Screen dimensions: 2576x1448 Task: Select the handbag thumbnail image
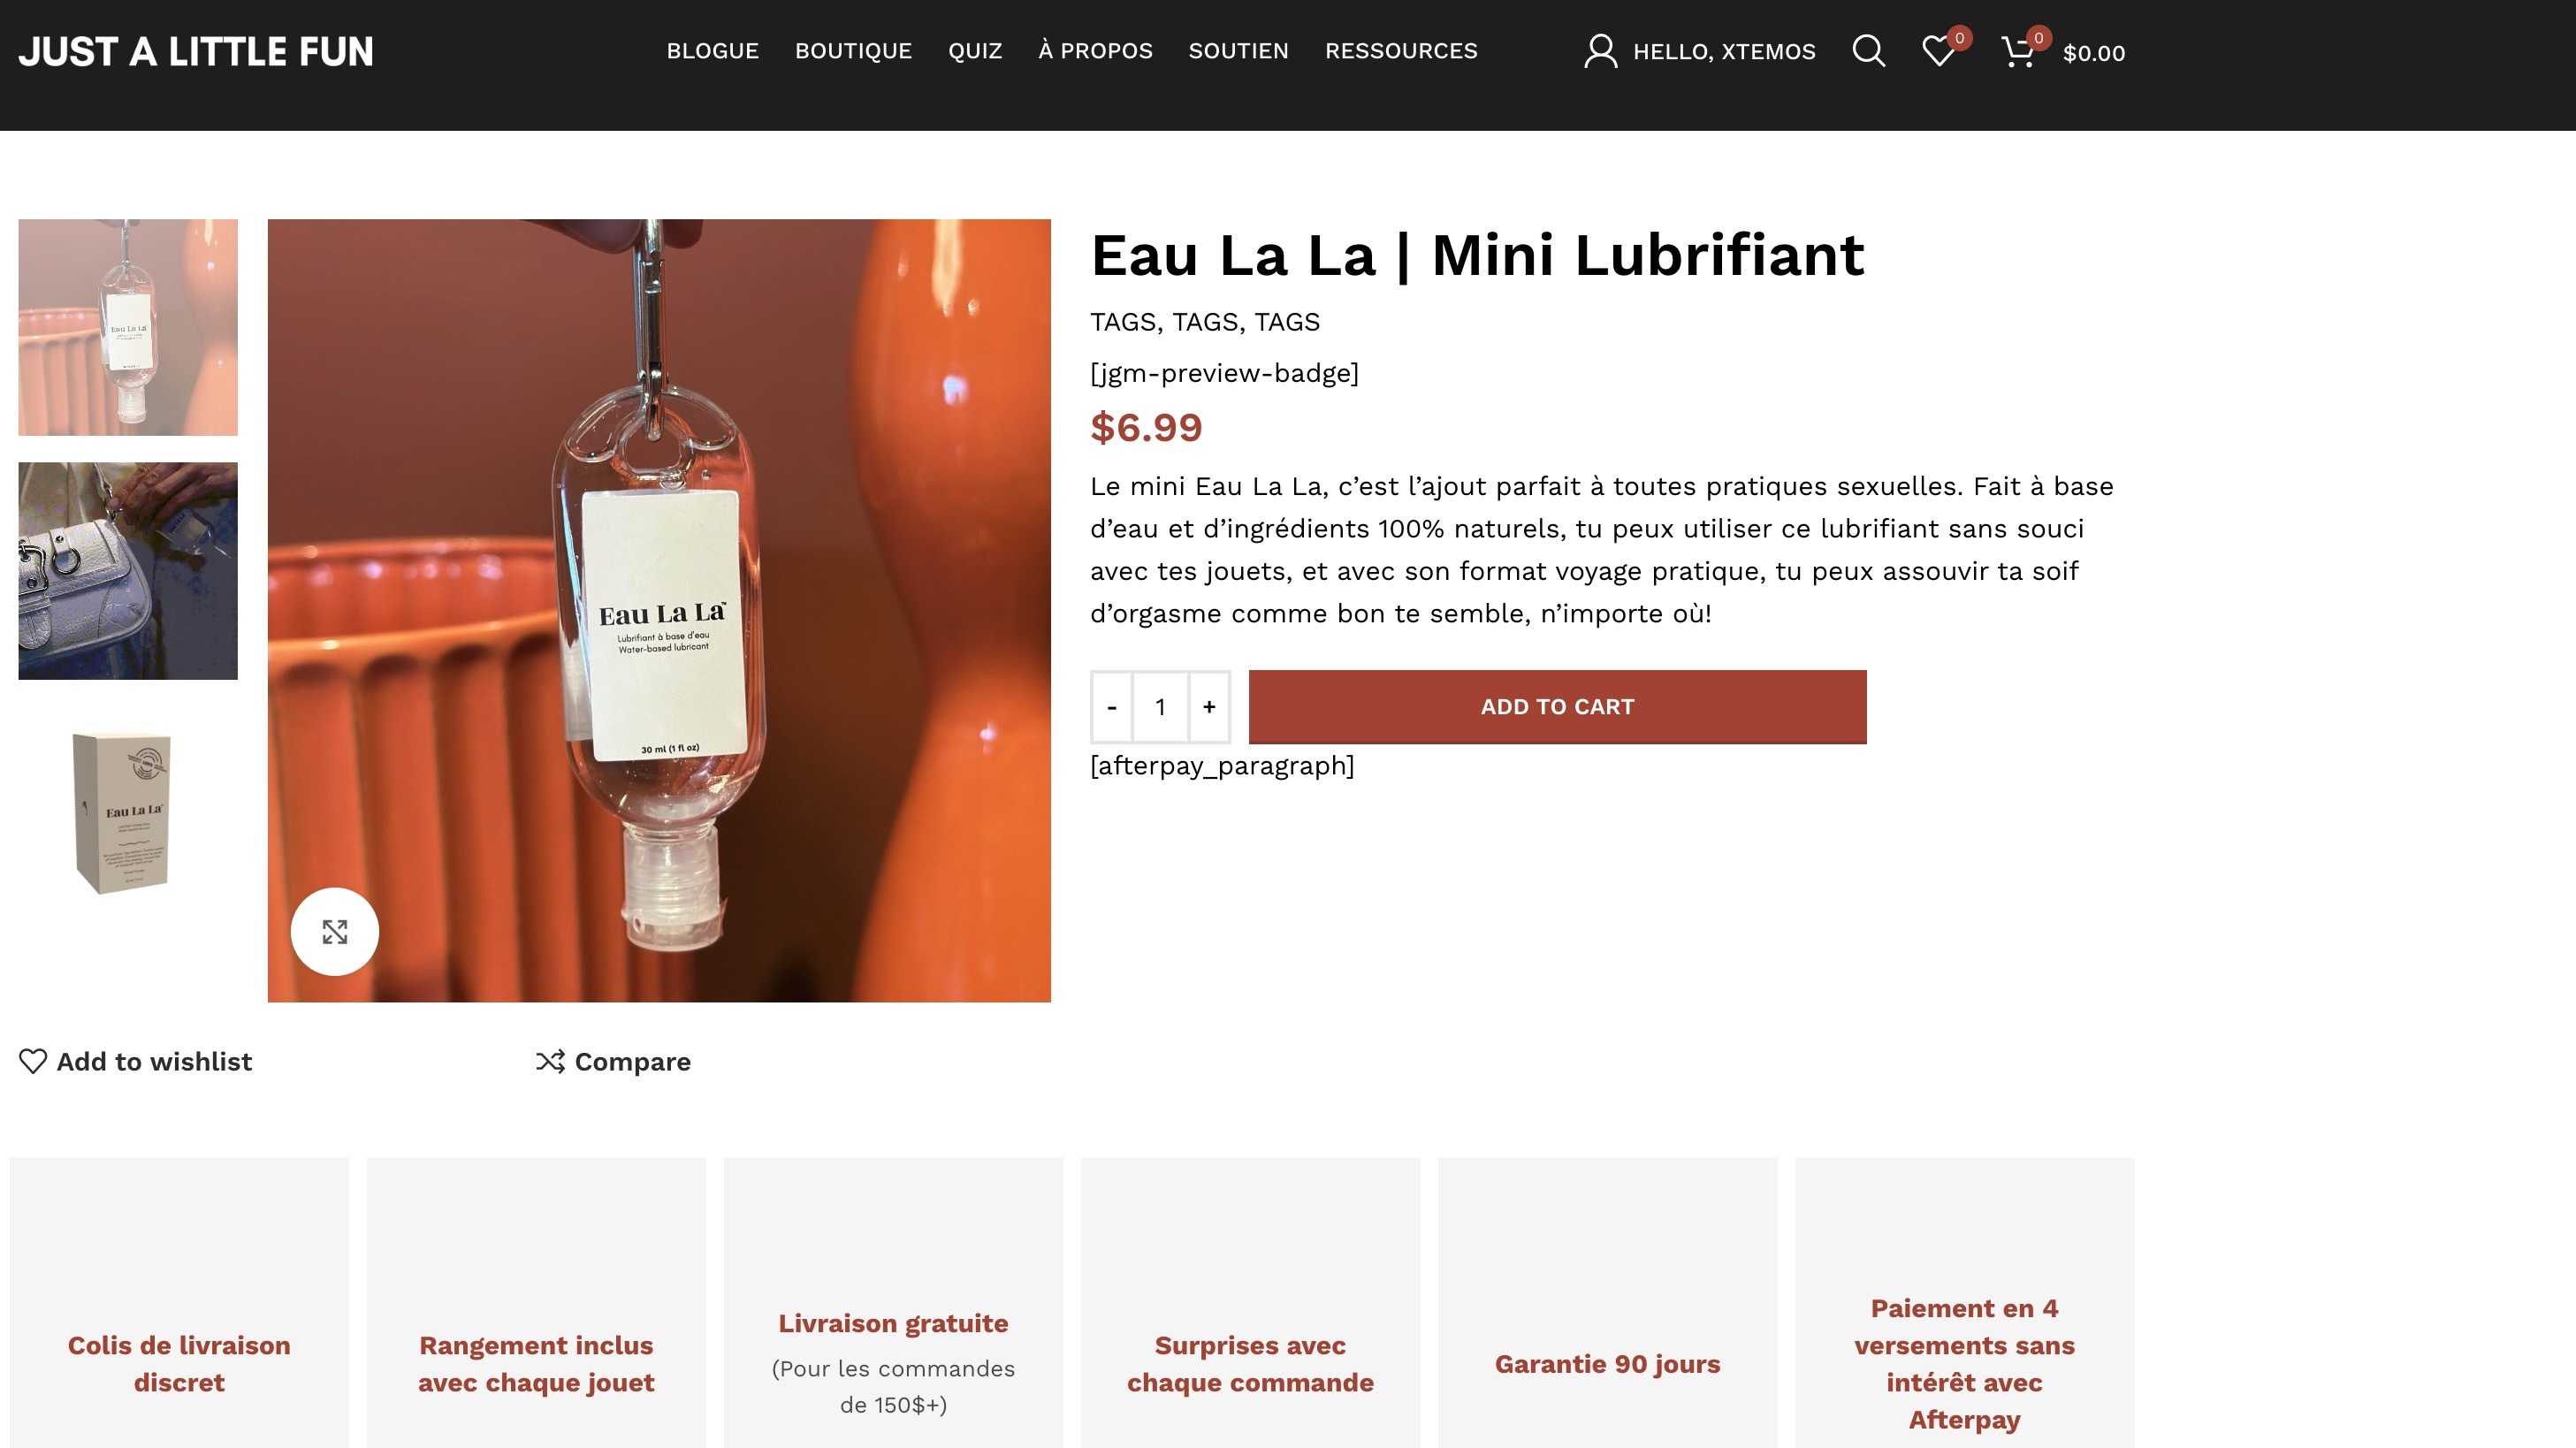[x=128, y=571]
